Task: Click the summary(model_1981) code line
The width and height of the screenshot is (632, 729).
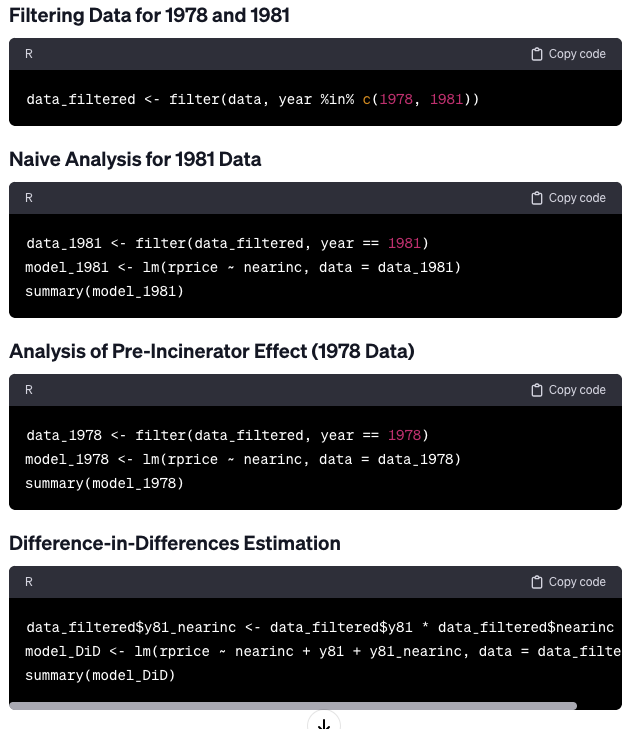Action: [x=105, y=292]
